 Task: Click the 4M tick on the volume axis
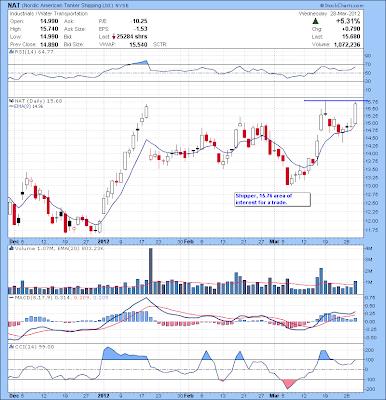[368, 249]
